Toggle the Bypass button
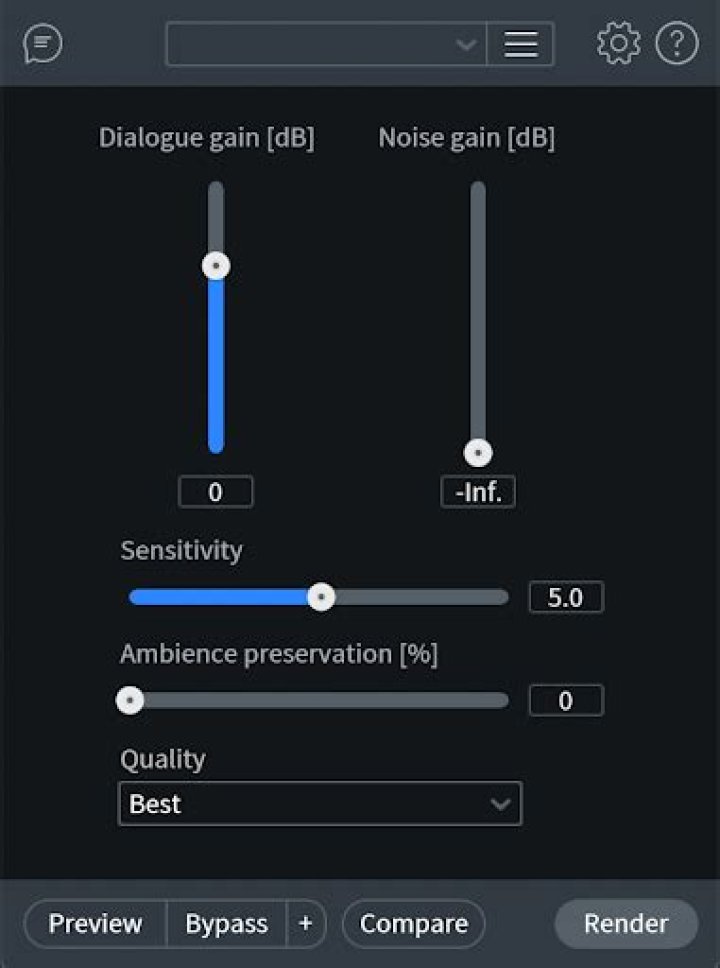This screenshot has height=968, width=720. 226,924
